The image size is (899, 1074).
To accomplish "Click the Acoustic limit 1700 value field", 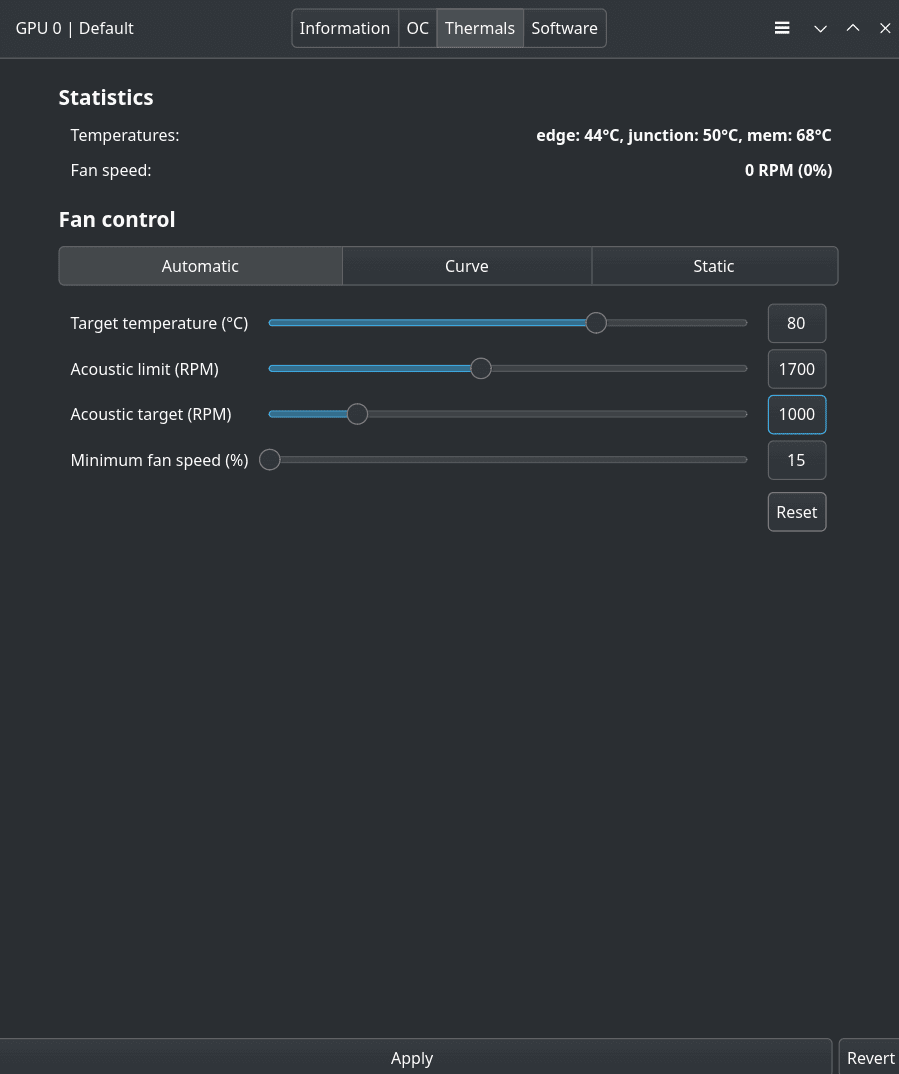I will (x=797, y=369).
